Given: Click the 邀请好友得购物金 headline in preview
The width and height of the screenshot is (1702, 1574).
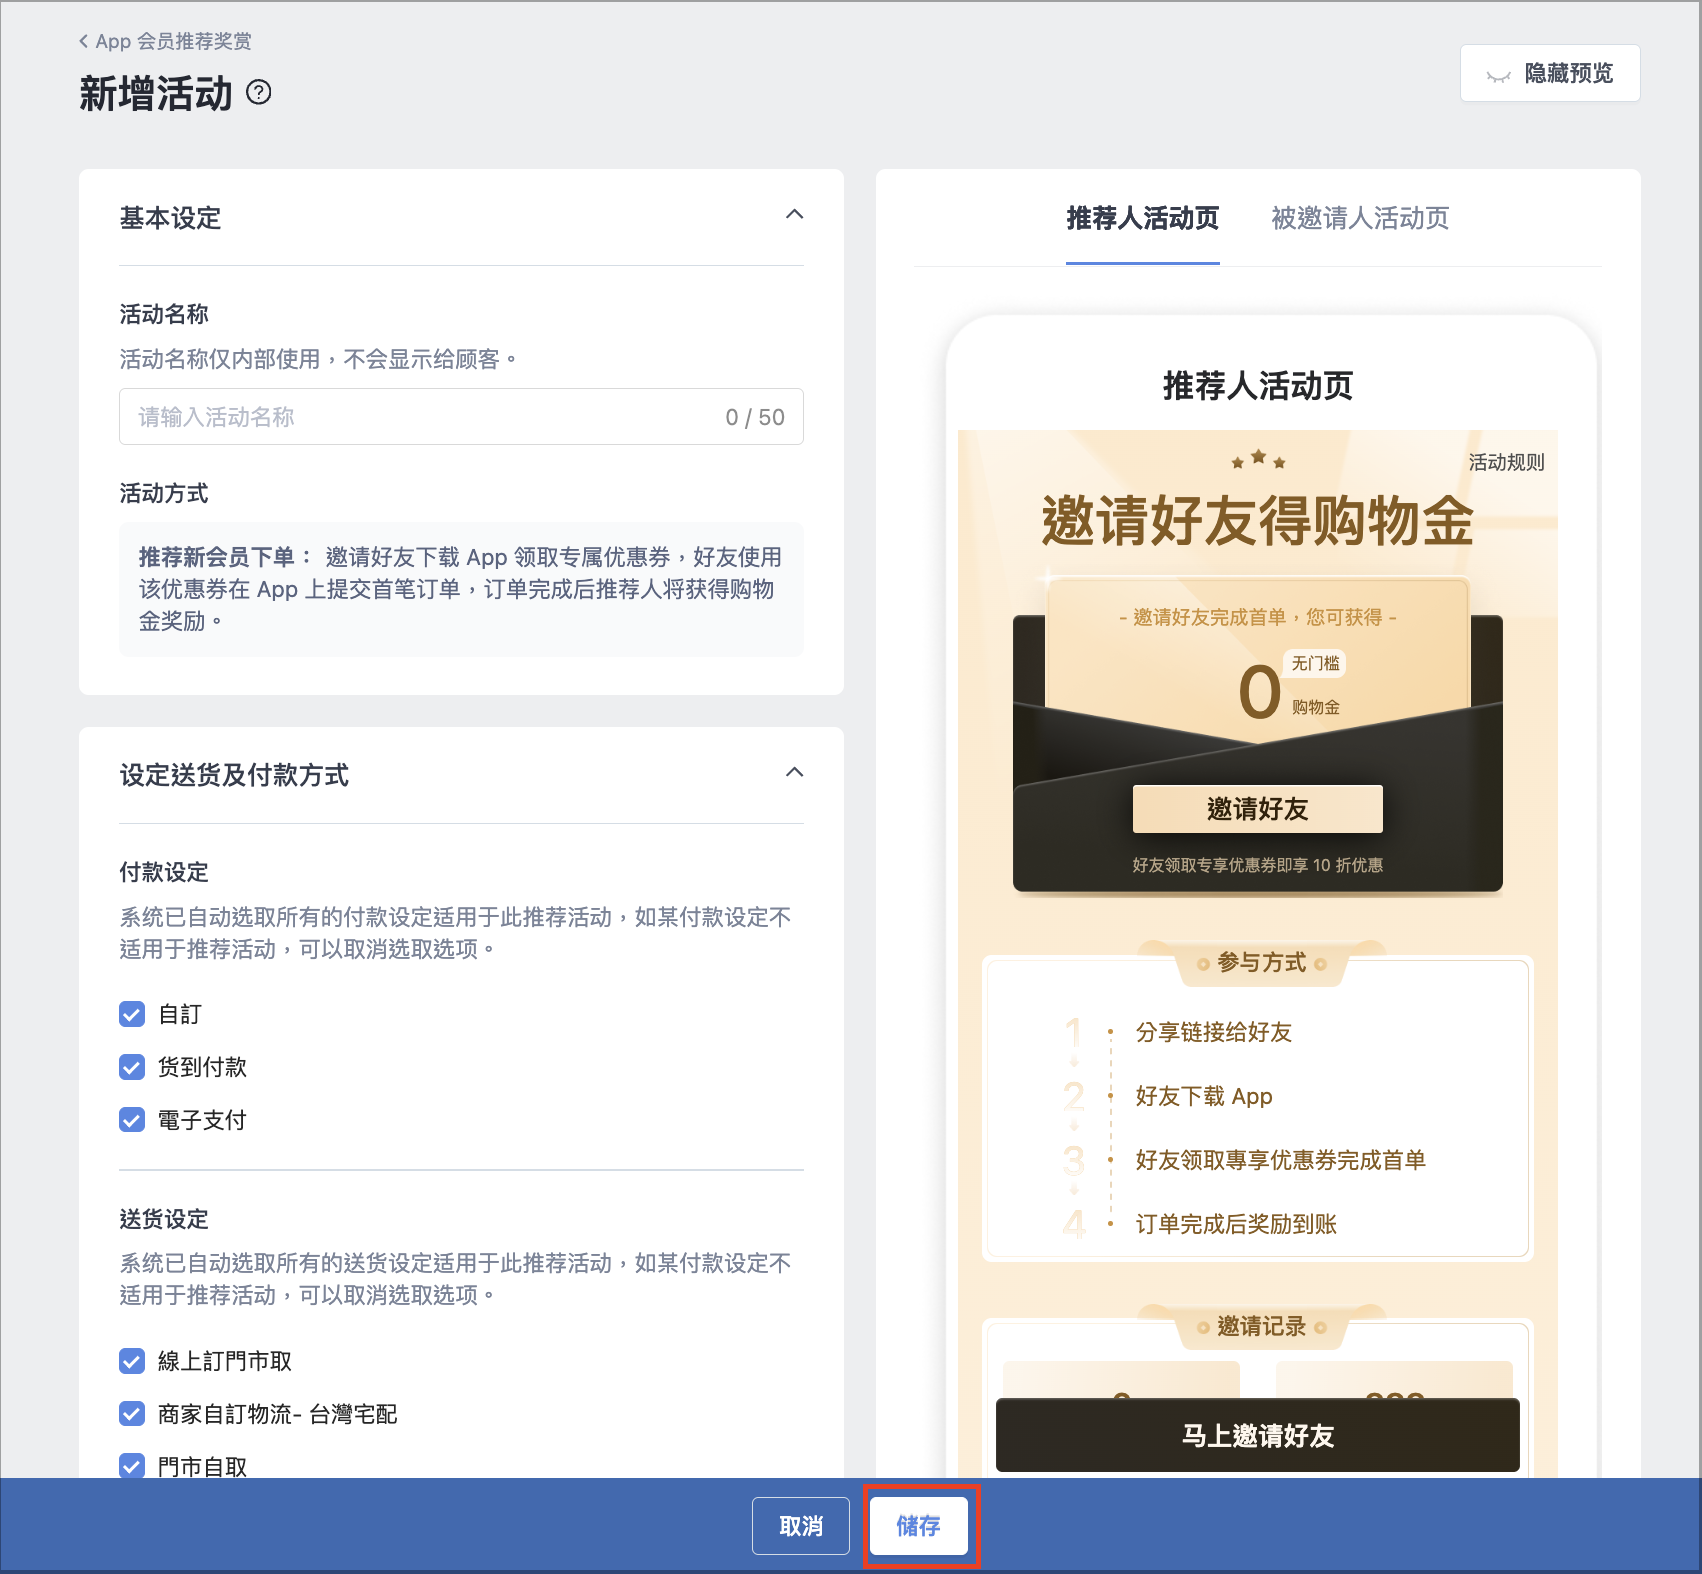Looking at the screenshot, I should tap(1258, 521).
